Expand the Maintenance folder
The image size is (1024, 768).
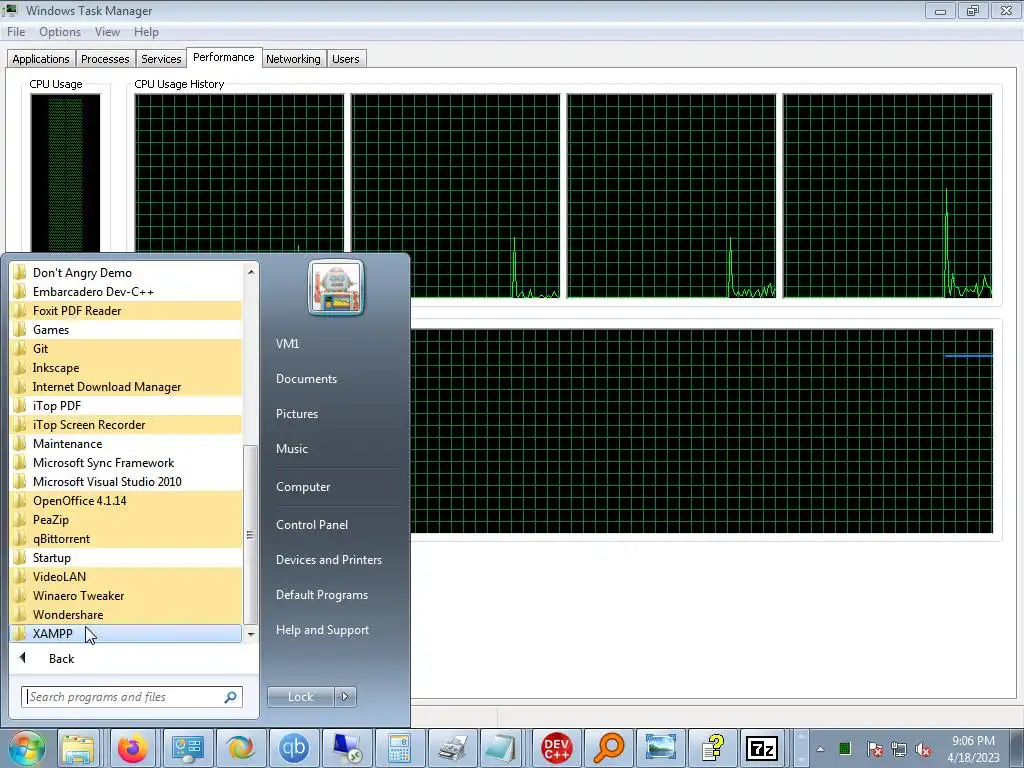(x=126, y=443)
